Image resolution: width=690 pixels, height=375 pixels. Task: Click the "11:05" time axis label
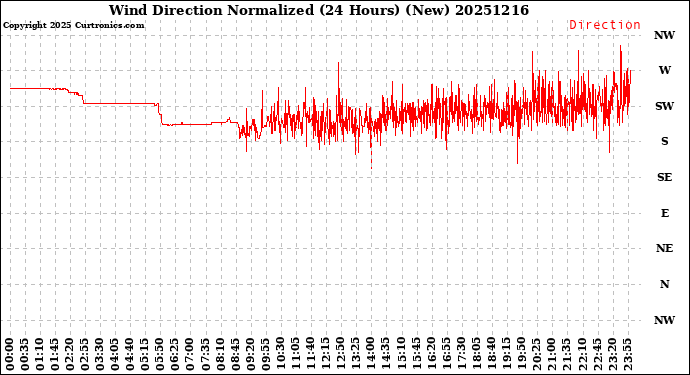click(x=296, y=355)
